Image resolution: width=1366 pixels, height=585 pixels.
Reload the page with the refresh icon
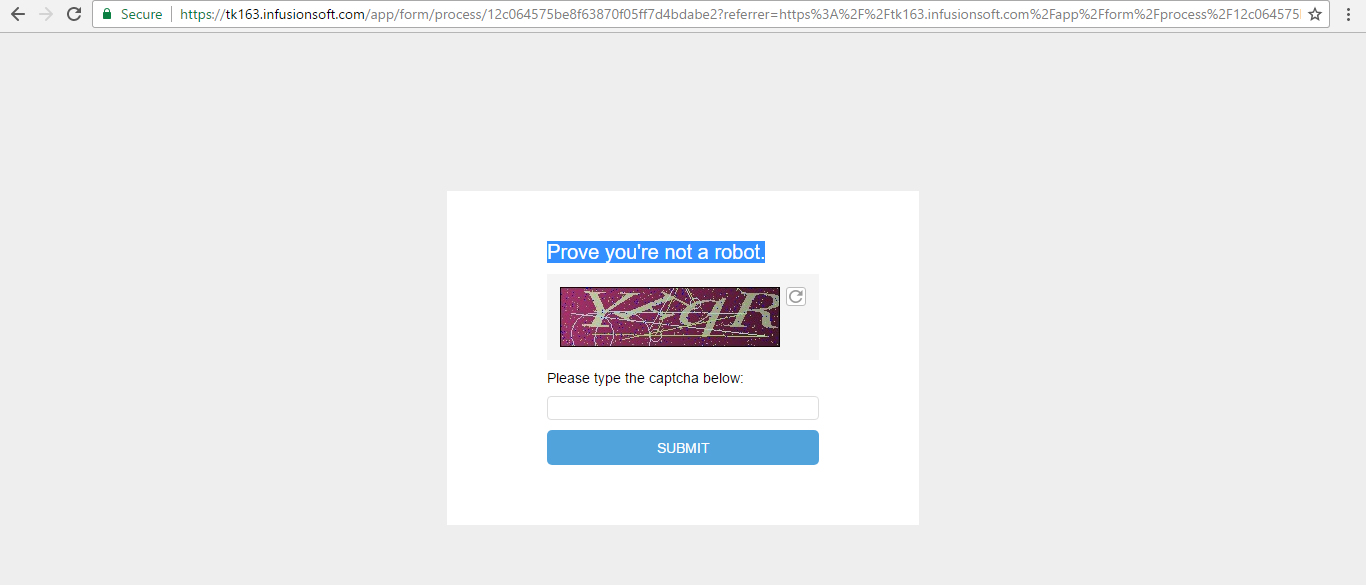(73, 14)
